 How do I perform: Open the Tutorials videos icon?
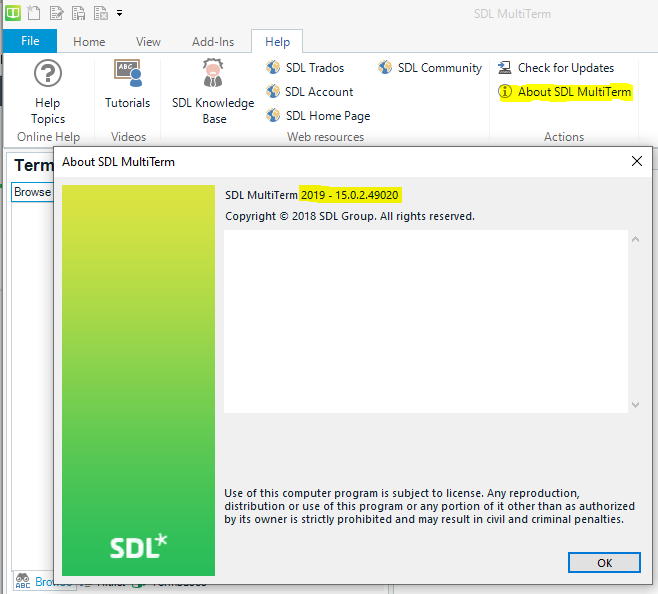pyautogui.click(x=128, y=73)
